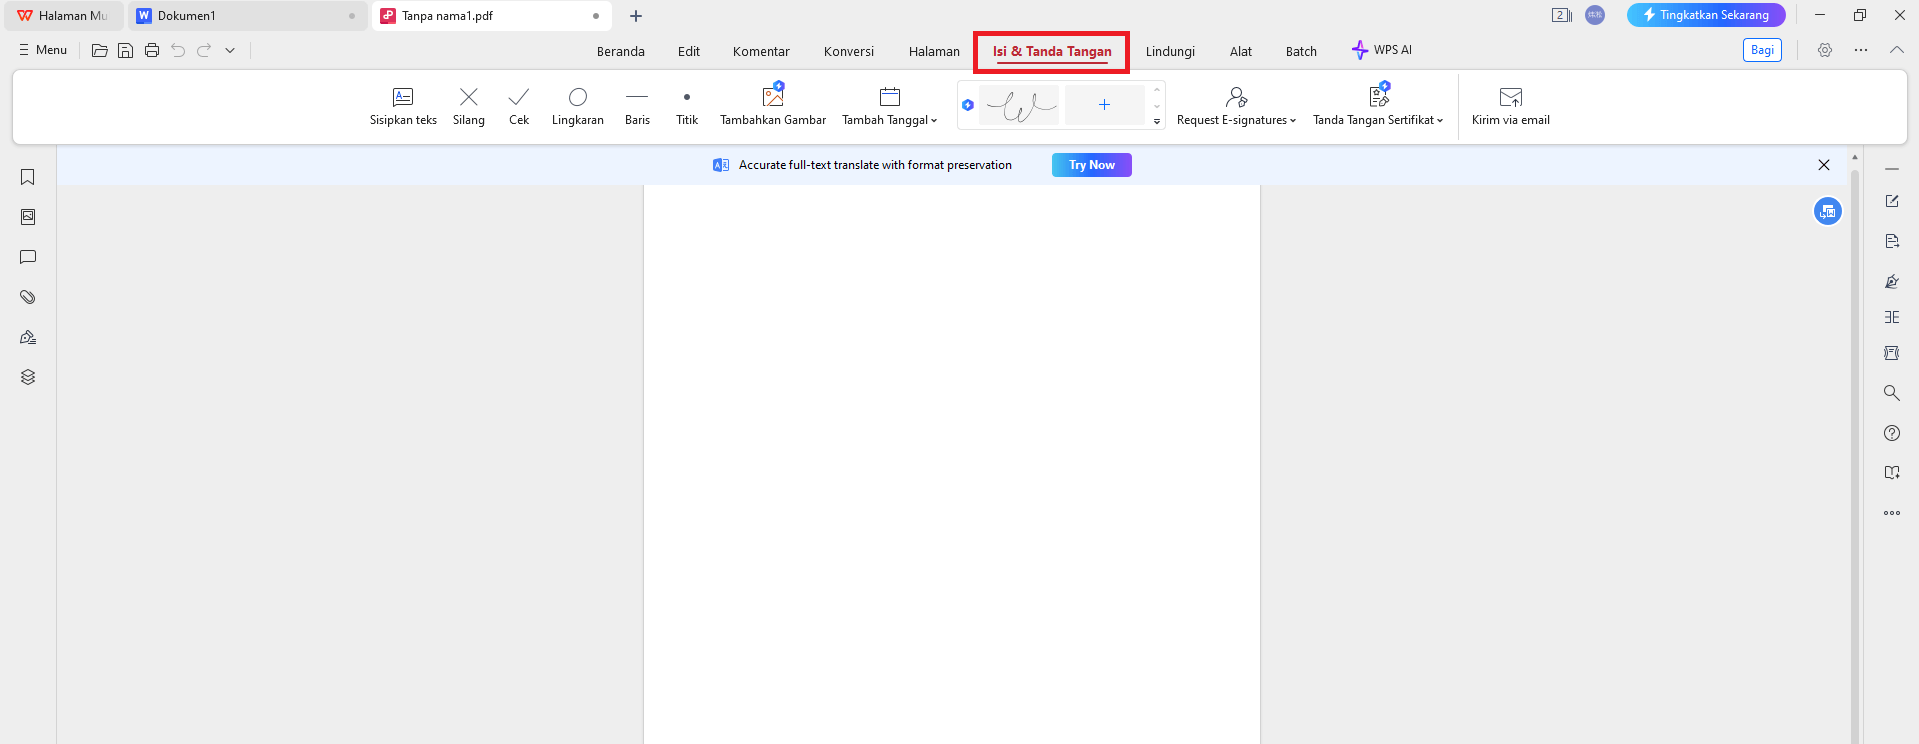
Task: Click the Redo arrow icon
Action: pos(204,50)
